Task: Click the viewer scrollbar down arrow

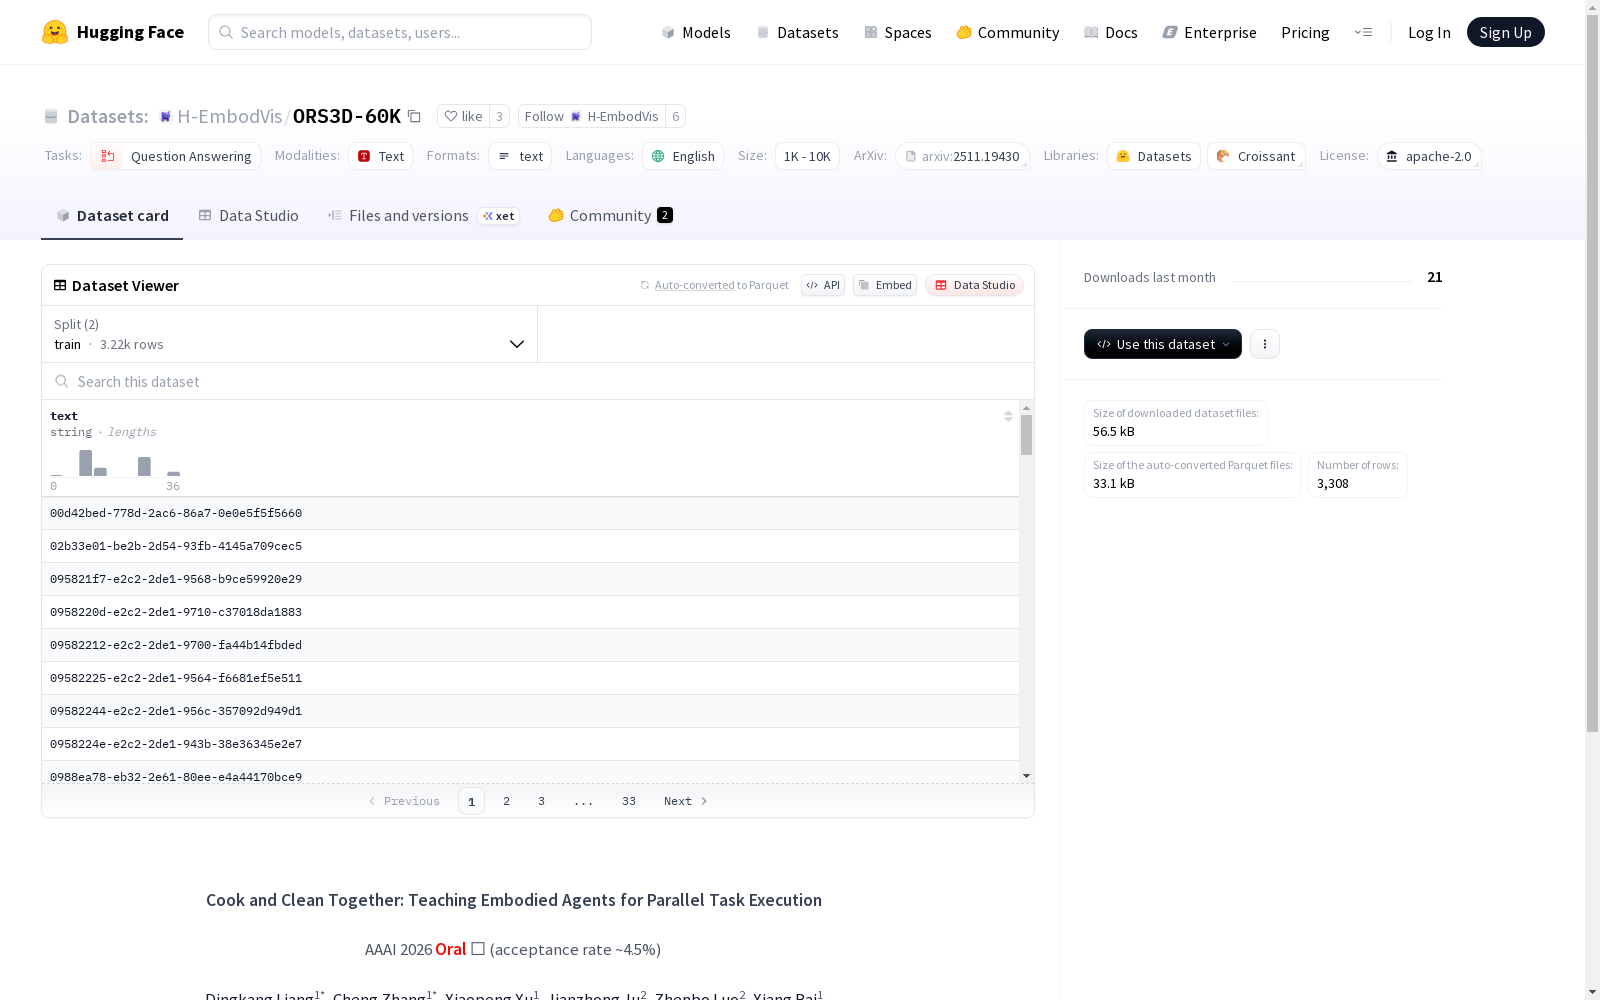Action: [1026, 776]
